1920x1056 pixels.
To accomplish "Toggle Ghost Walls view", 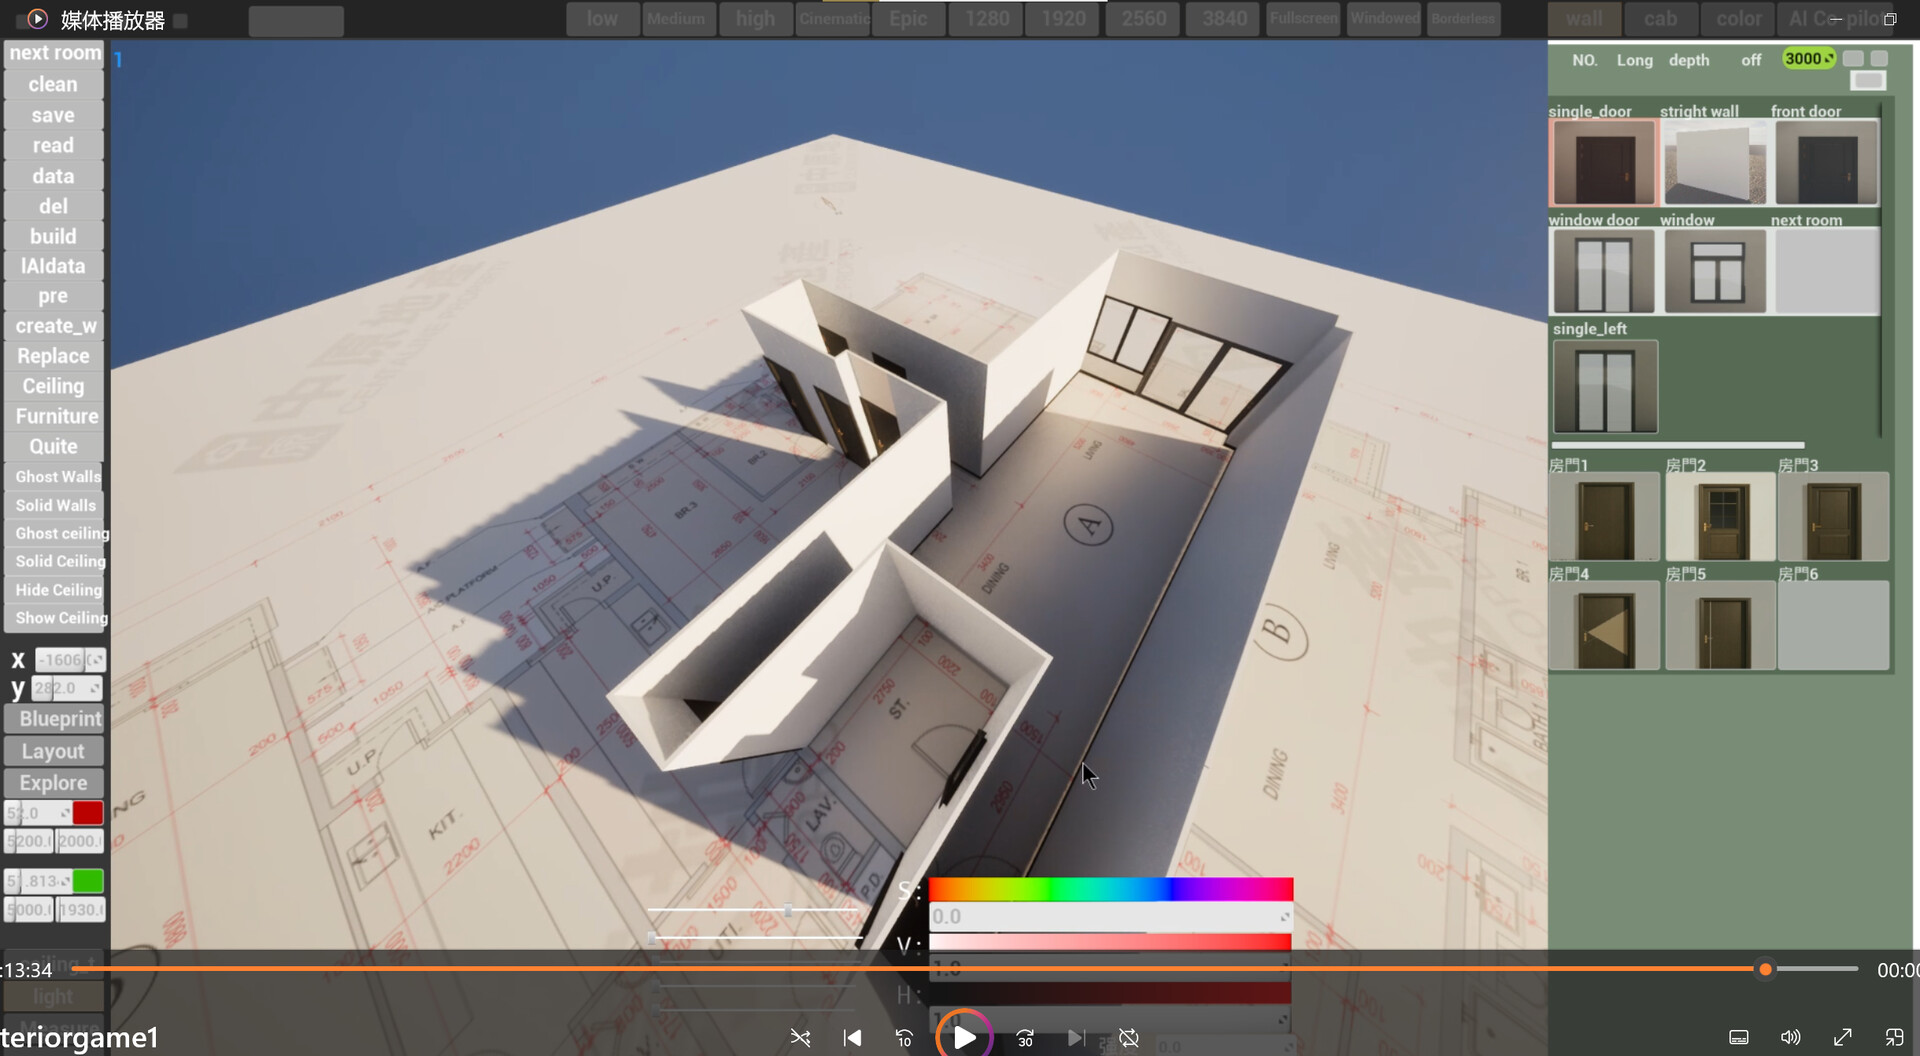I will (55, 476).
